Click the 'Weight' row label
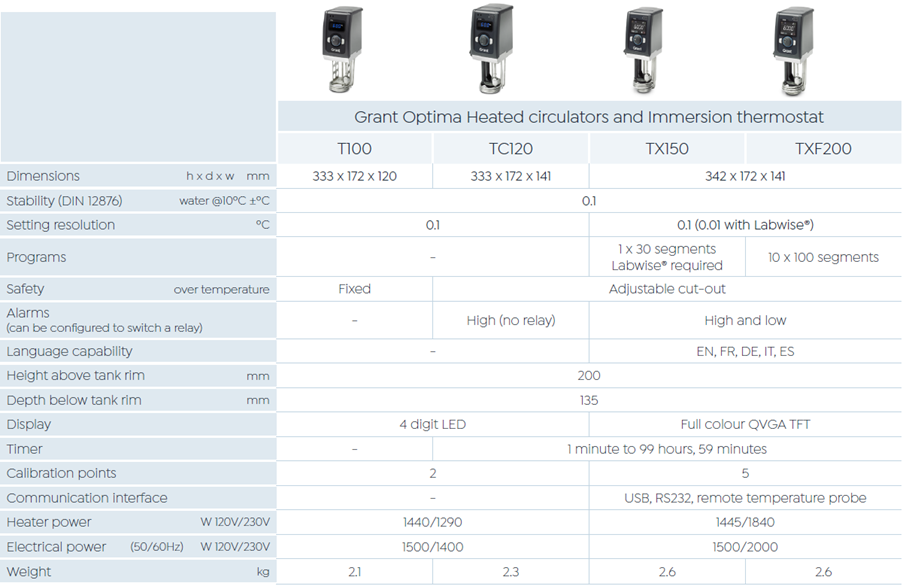Image resolution: width=906 pixels, height=588 pixels. [29, 572]
